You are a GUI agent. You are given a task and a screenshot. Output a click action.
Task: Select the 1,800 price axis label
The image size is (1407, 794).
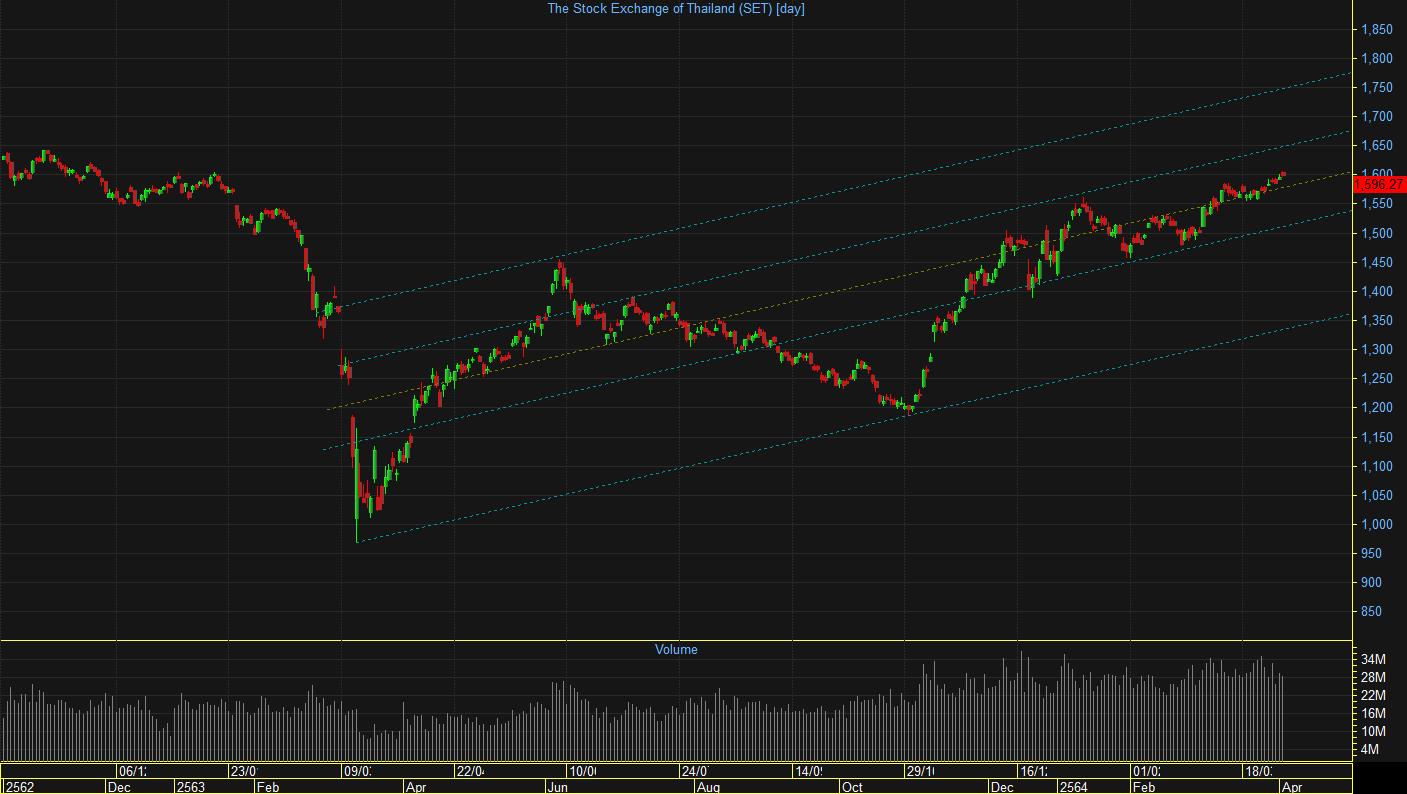[1377, 59]
